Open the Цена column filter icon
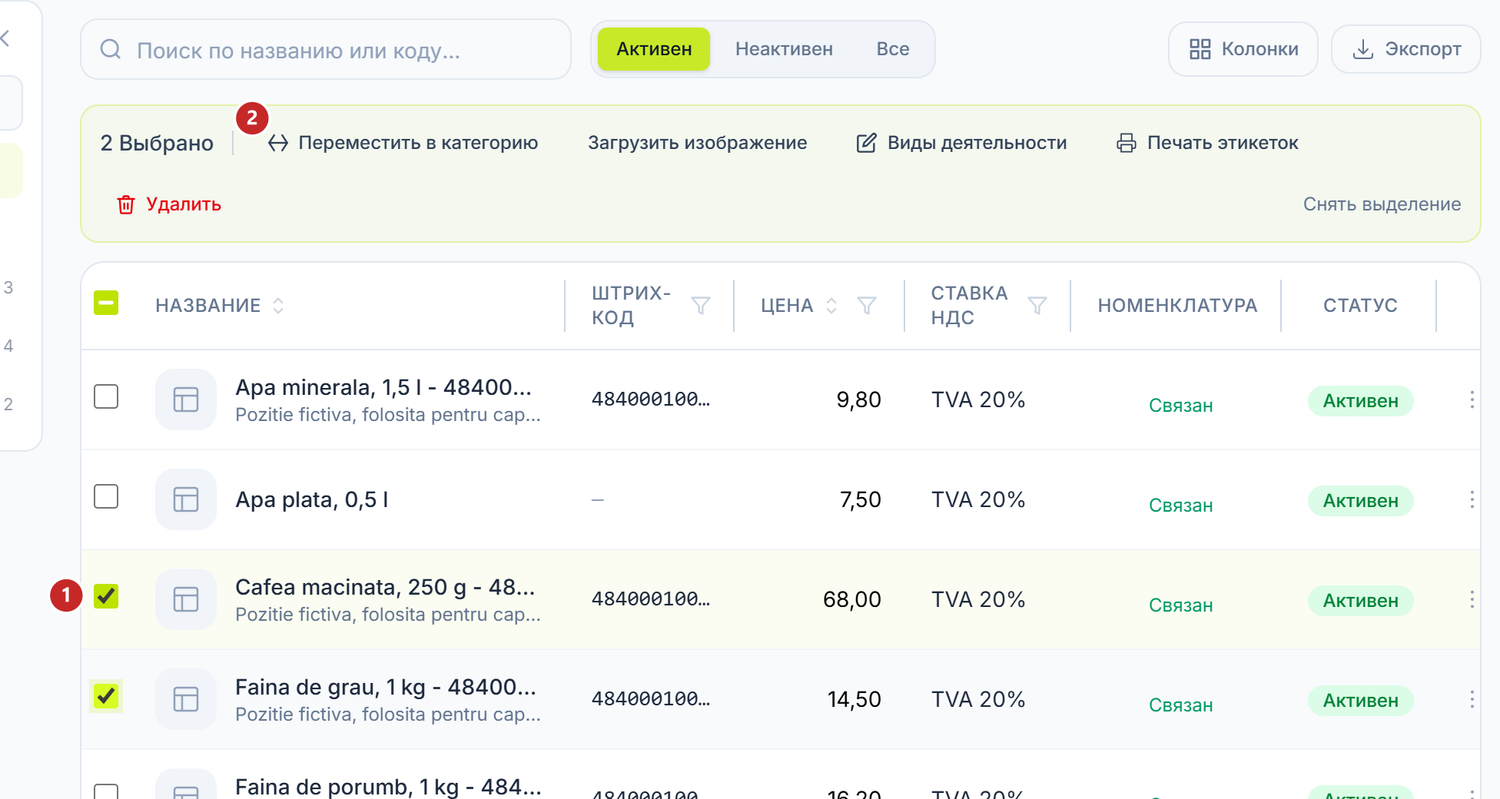The width and height of the screenshot is (1500, 799). coord(867,305)
